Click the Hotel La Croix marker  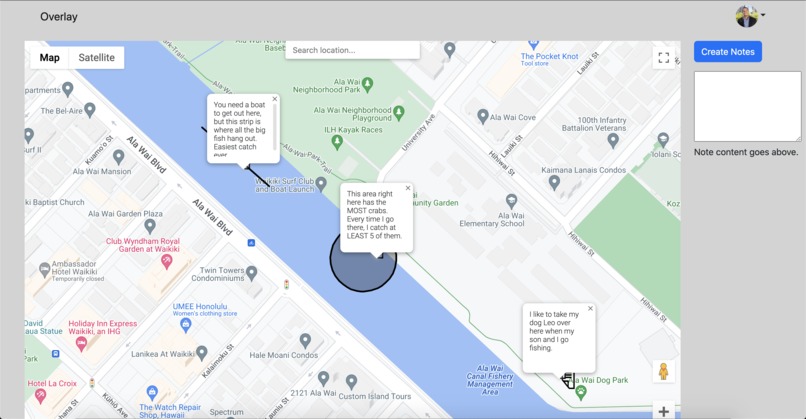40,395
